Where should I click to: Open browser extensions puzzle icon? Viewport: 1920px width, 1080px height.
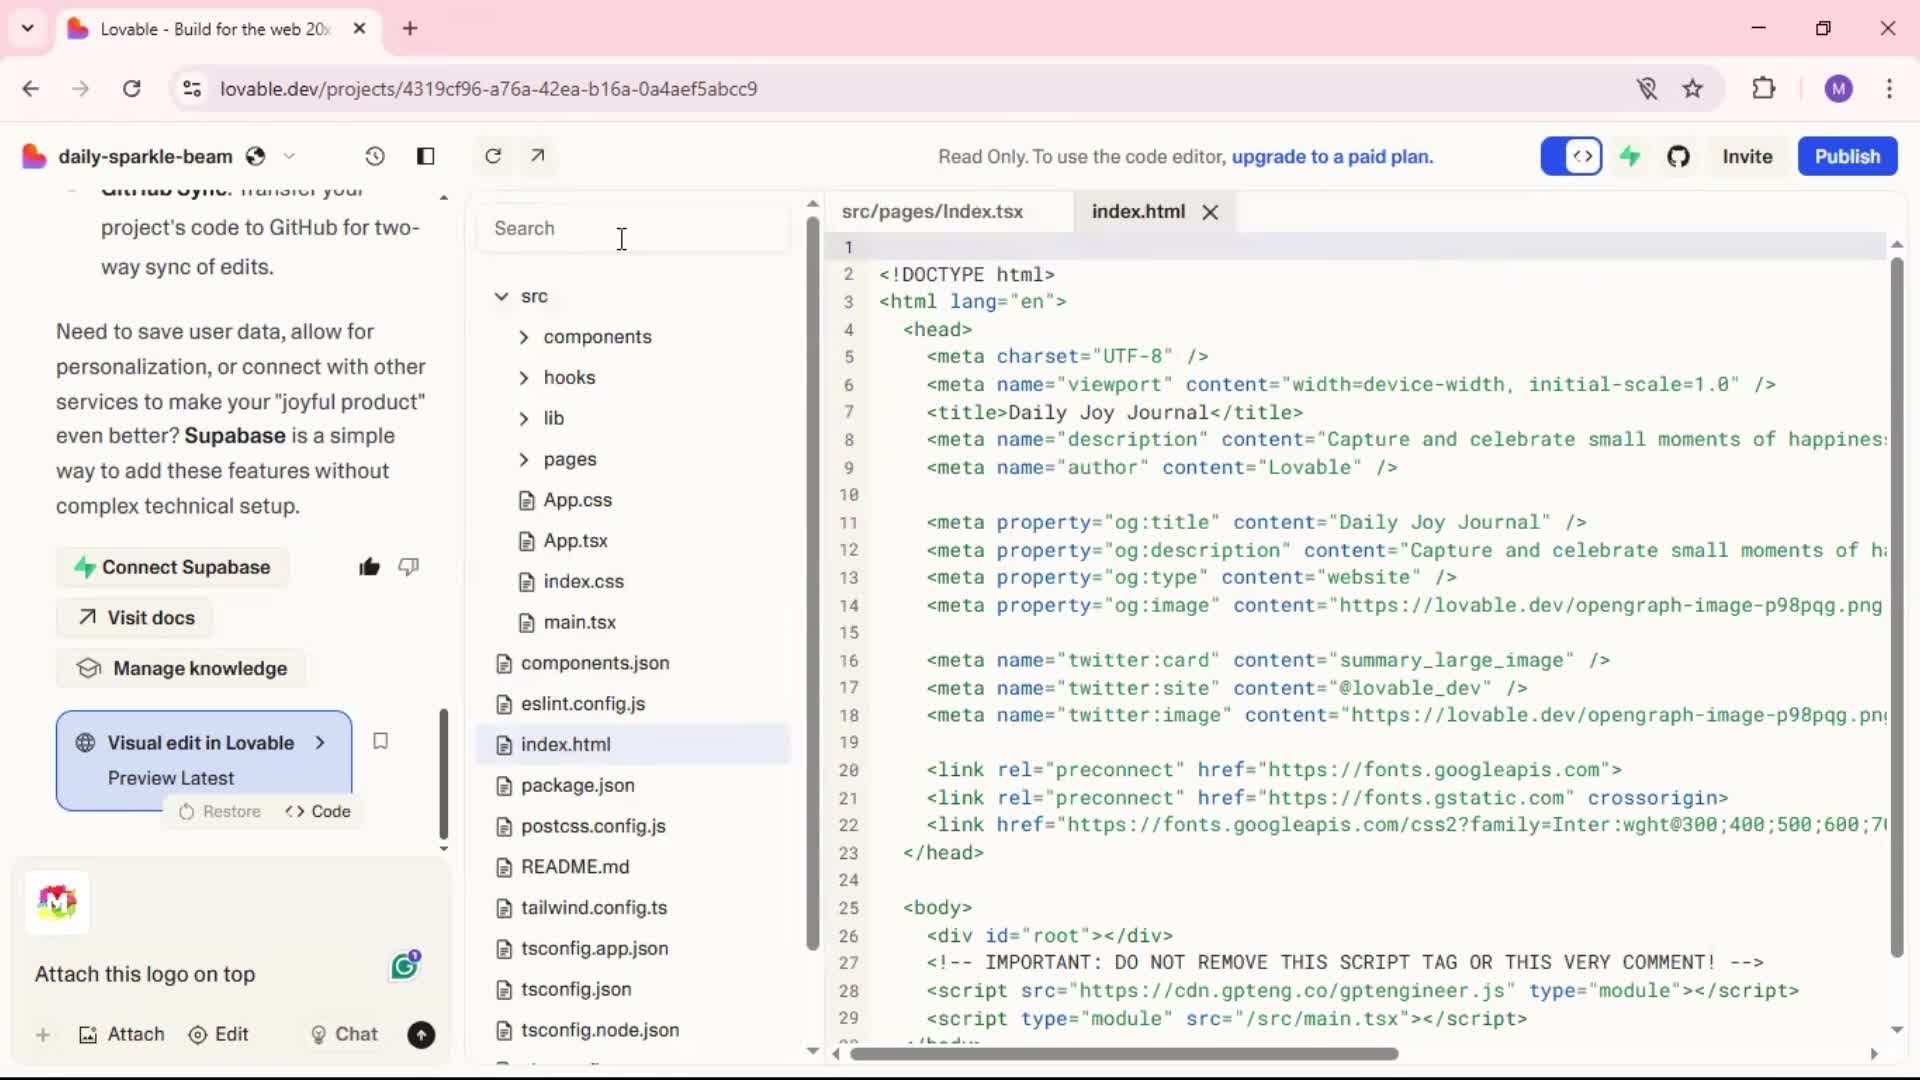point(1764,89)
